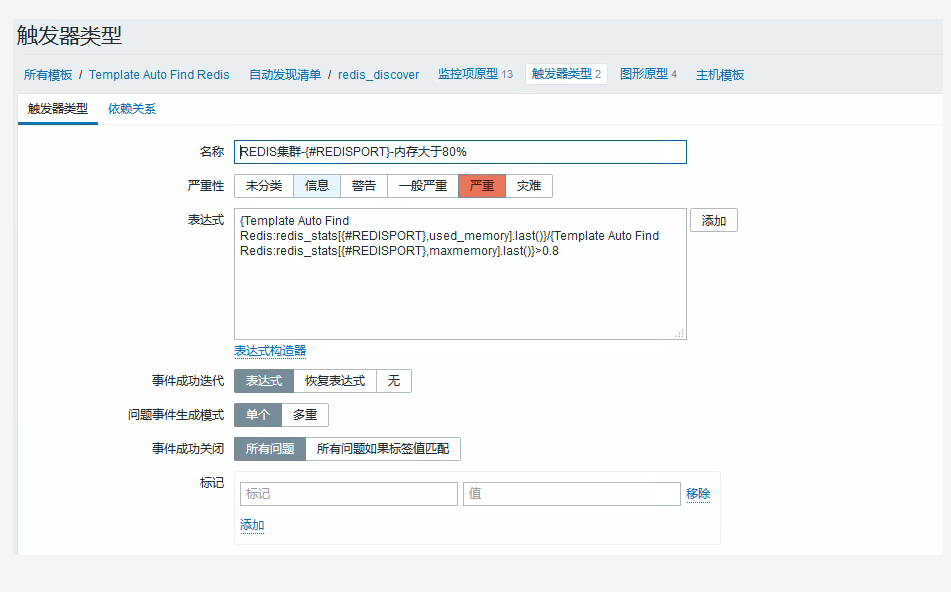Switch to 监控项原型 13 tab

pyautogui.click(x=476, y=74)
